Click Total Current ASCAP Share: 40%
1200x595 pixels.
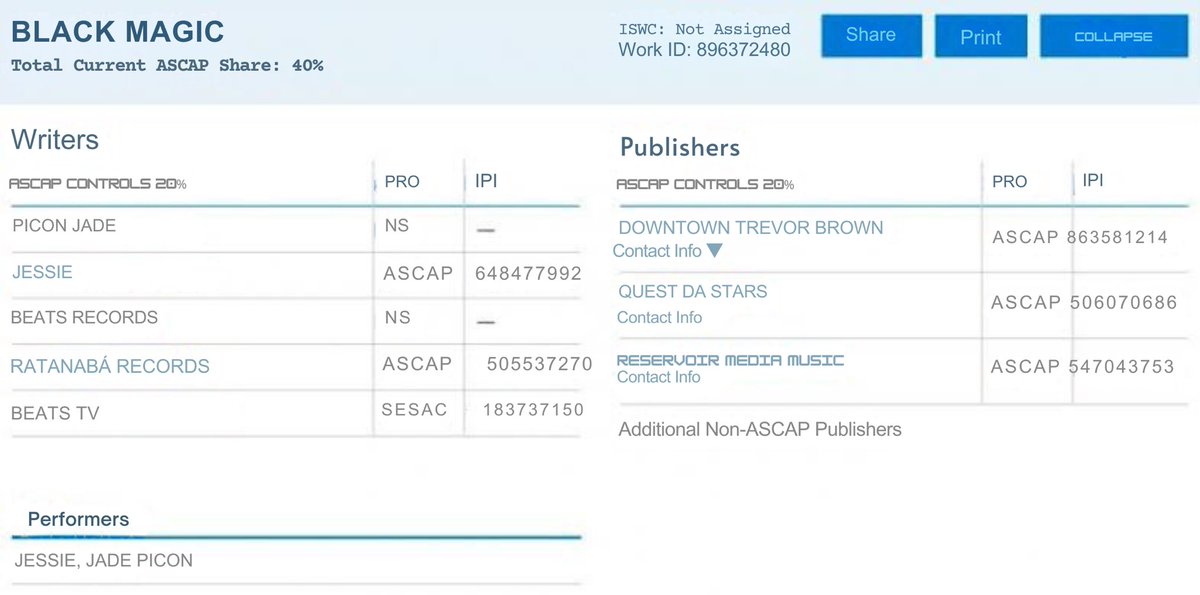(167, 65)
